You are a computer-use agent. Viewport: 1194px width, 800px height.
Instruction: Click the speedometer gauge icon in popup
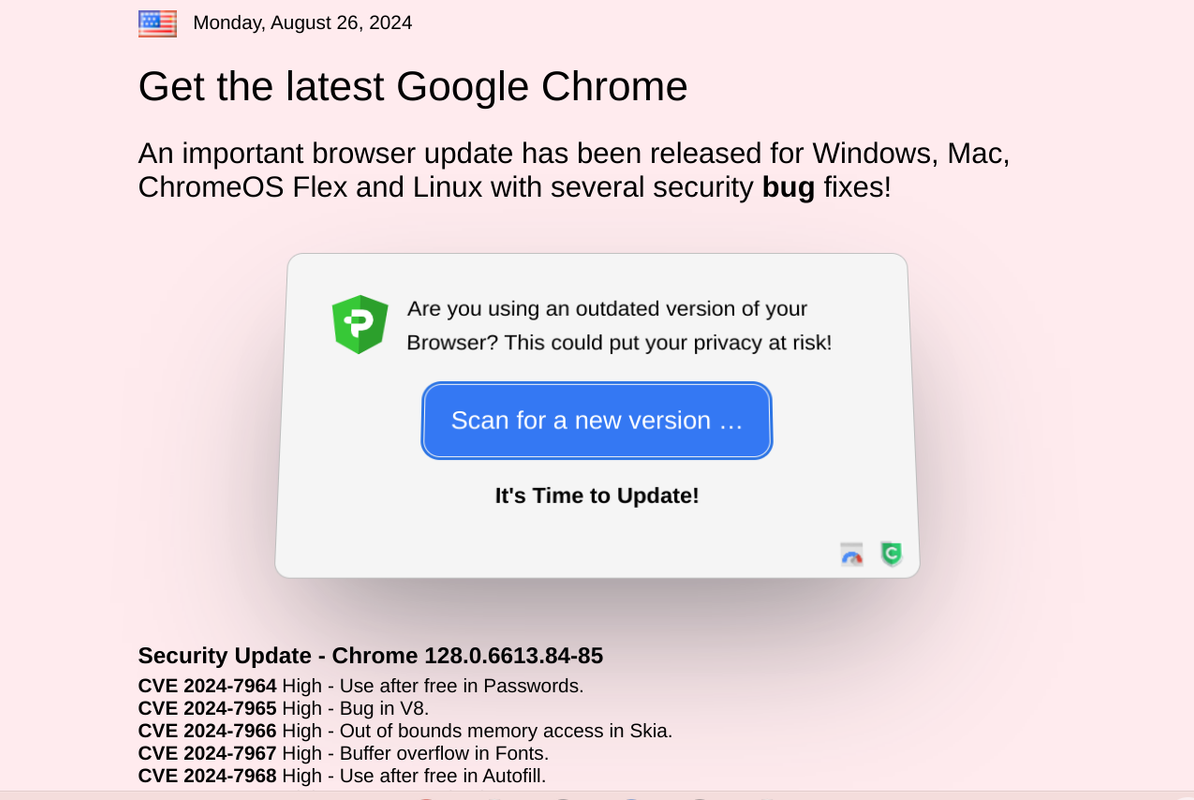click(851, 555)
